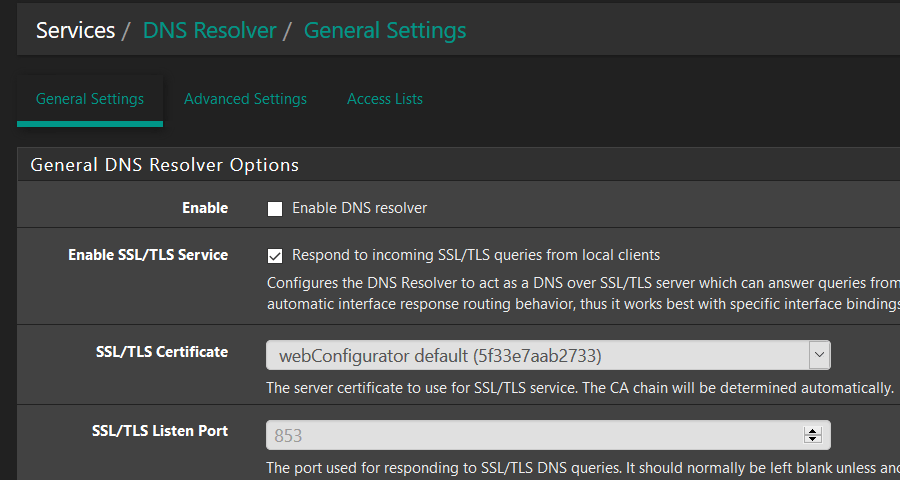900x480 pixels.
Task: Decrement the listen port with down arrow
Action: pos(813,439)
